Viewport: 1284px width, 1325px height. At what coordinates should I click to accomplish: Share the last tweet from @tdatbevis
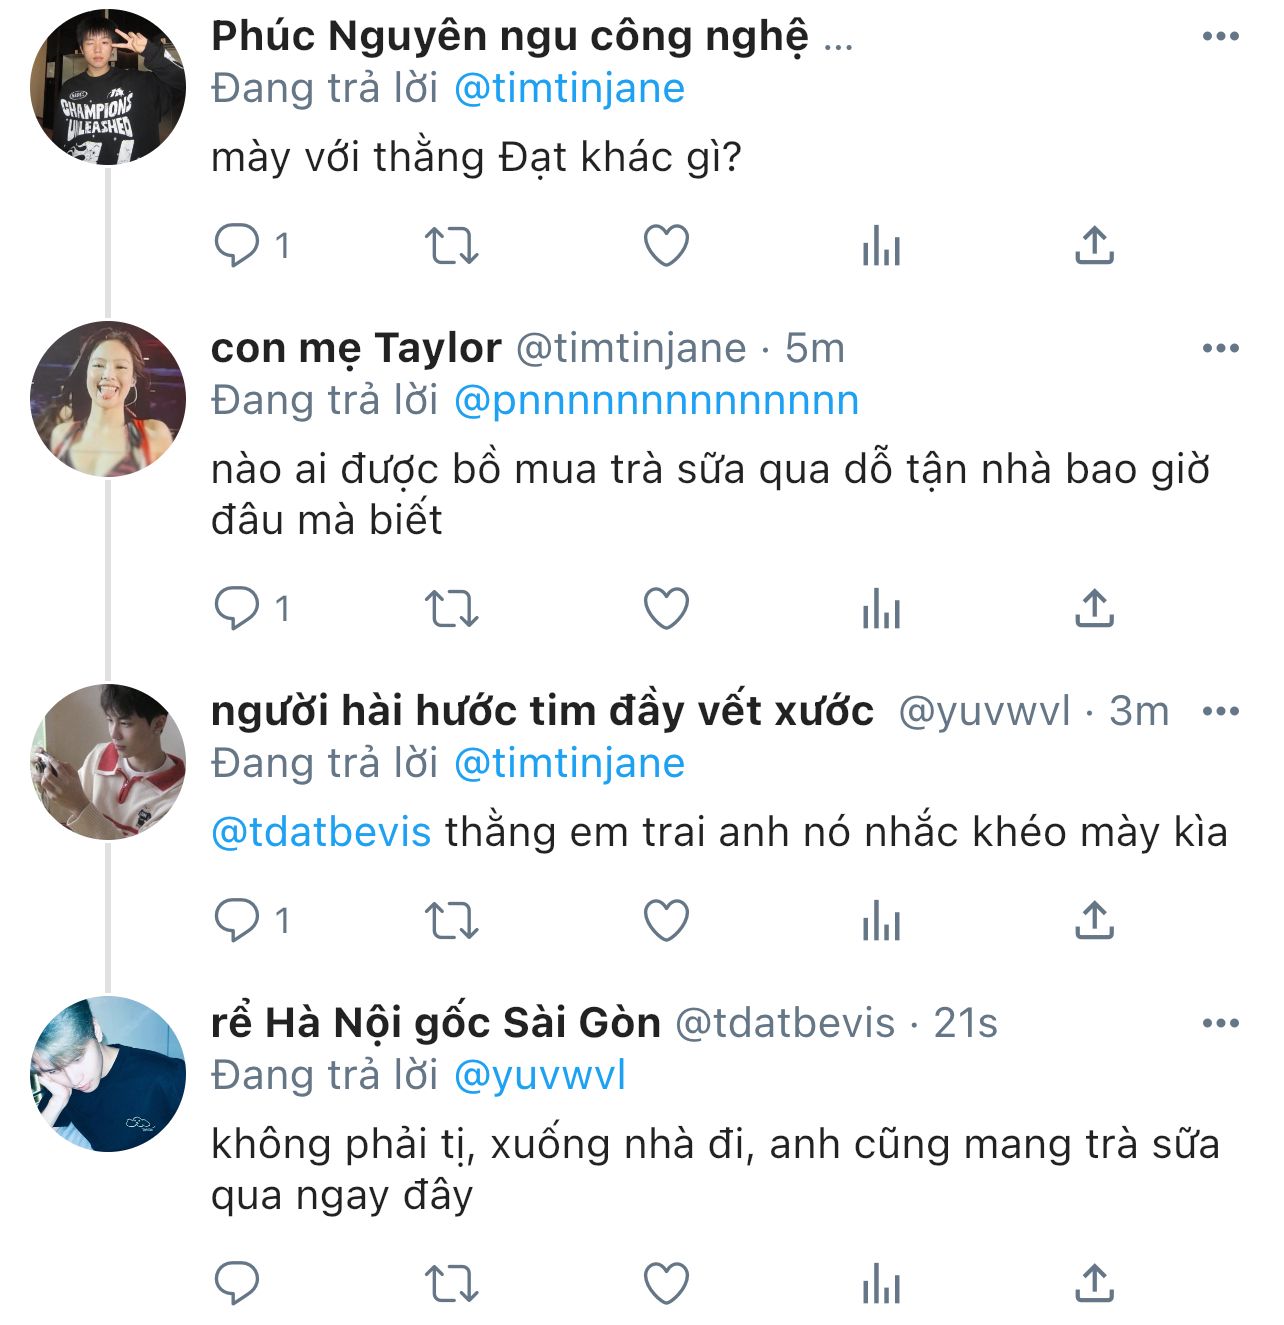pos(1094,1283)
